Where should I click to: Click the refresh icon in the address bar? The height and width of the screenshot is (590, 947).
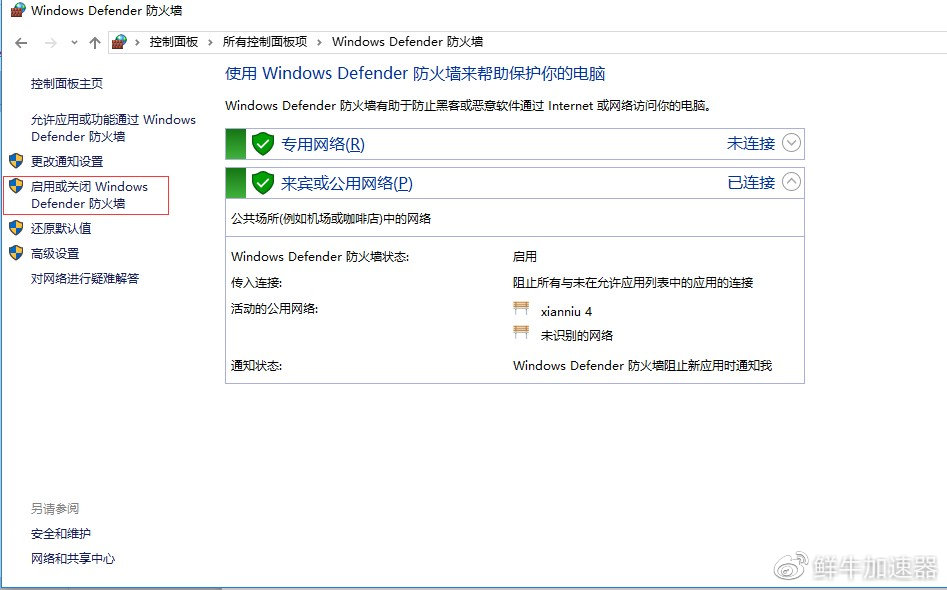tap(934, 42)
